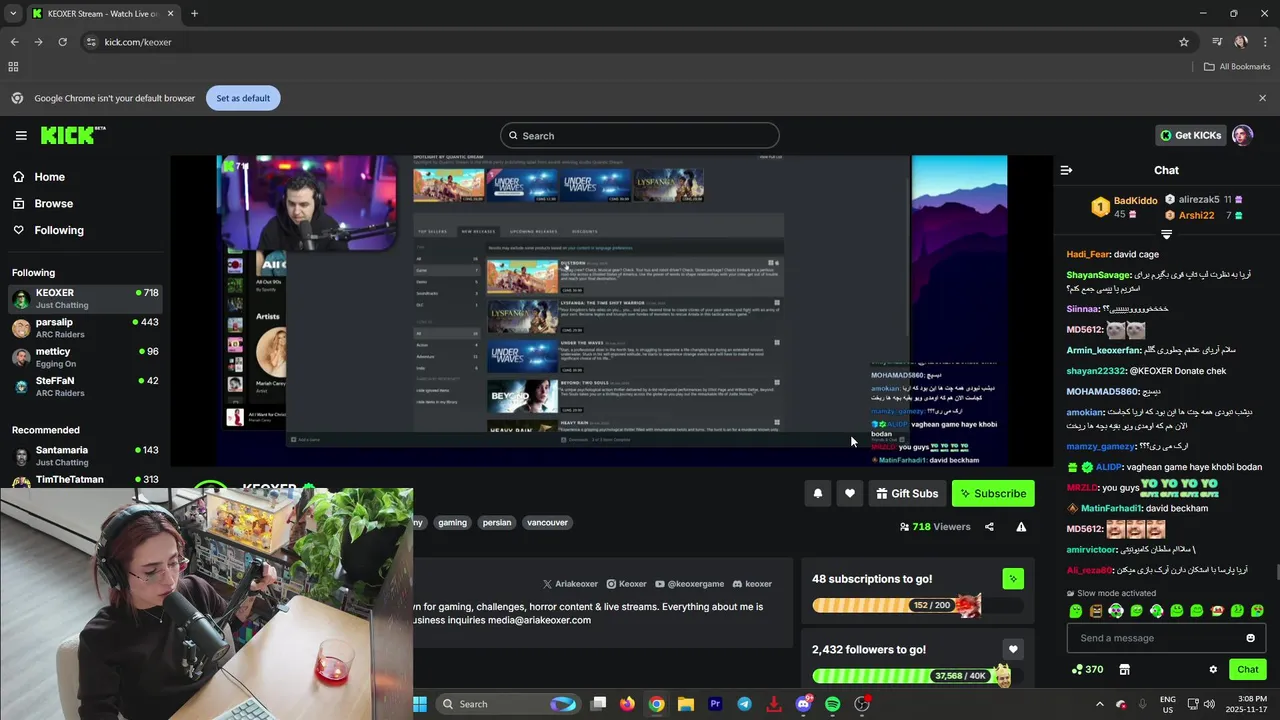Viewport: 1280px width, 720px height.
Task: Click the chat scrollbar
Action: 1276,572
